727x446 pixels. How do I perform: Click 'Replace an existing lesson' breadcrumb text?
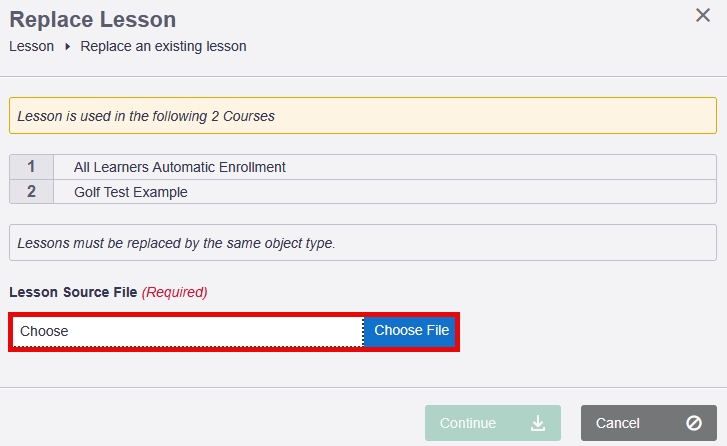(x=163, y=46)
